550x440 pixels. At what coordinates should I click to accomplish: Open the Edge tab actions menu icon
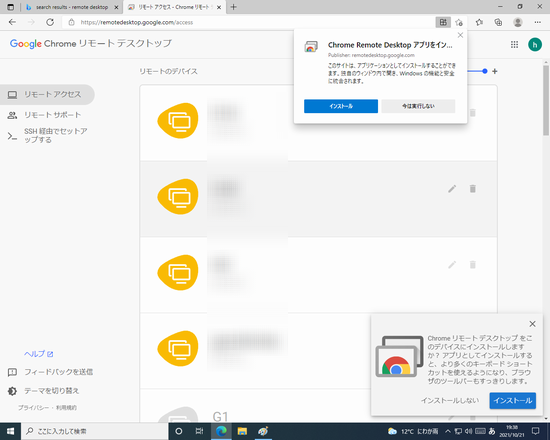pyautogui.click(x=11, y=7)
